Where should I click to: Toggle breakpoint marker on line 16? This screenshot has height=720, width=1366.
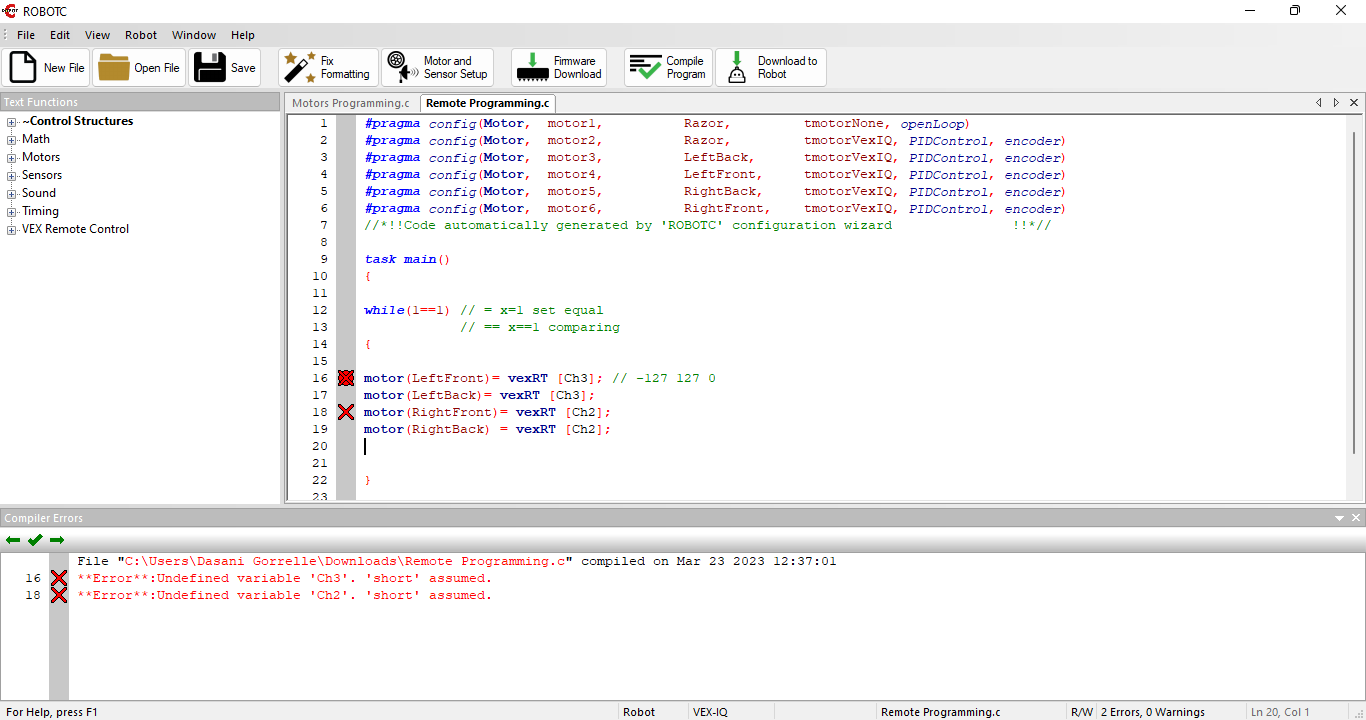(346, 378)
